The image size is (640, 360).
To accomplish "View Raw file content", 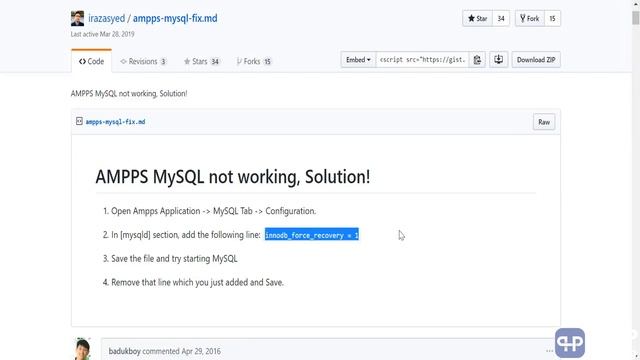I will click(x=544, y=122).
